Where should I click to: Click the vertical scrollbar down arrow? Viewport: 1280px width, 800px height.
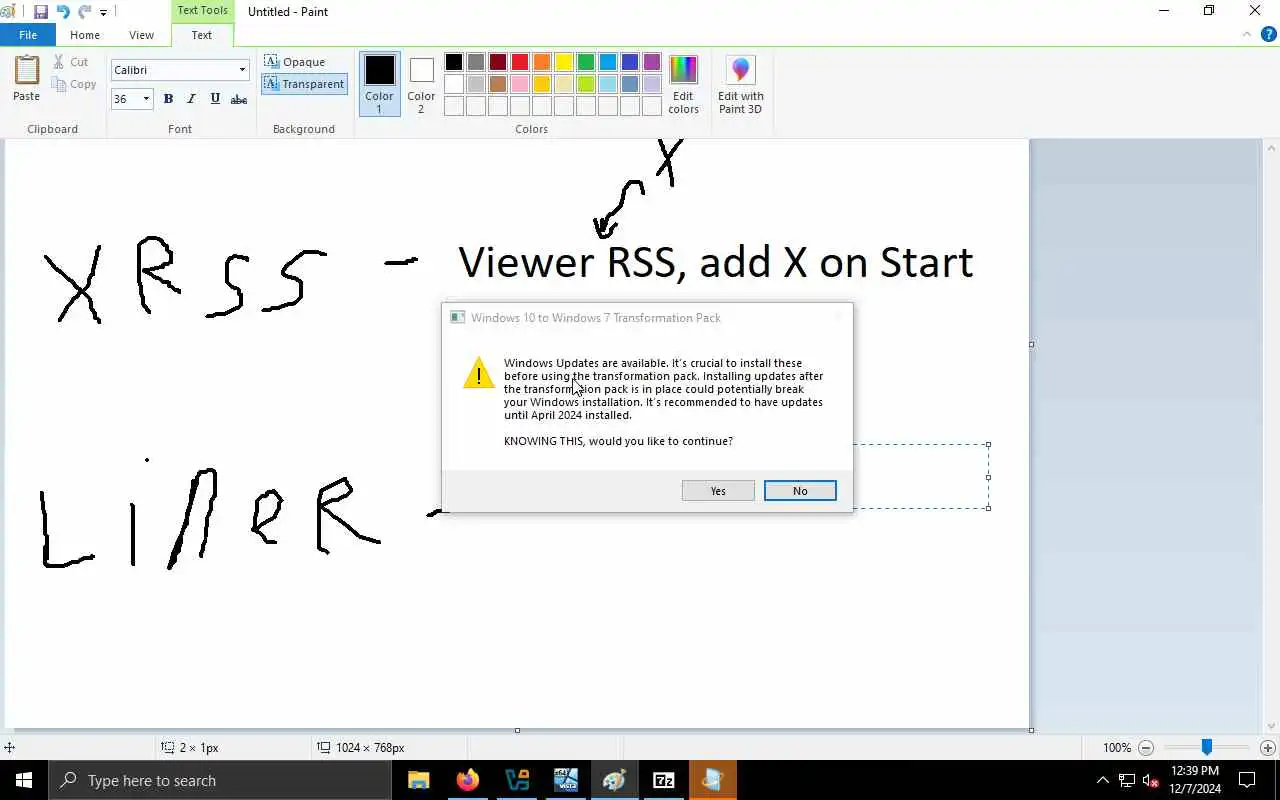click(x=1271, y=726)
